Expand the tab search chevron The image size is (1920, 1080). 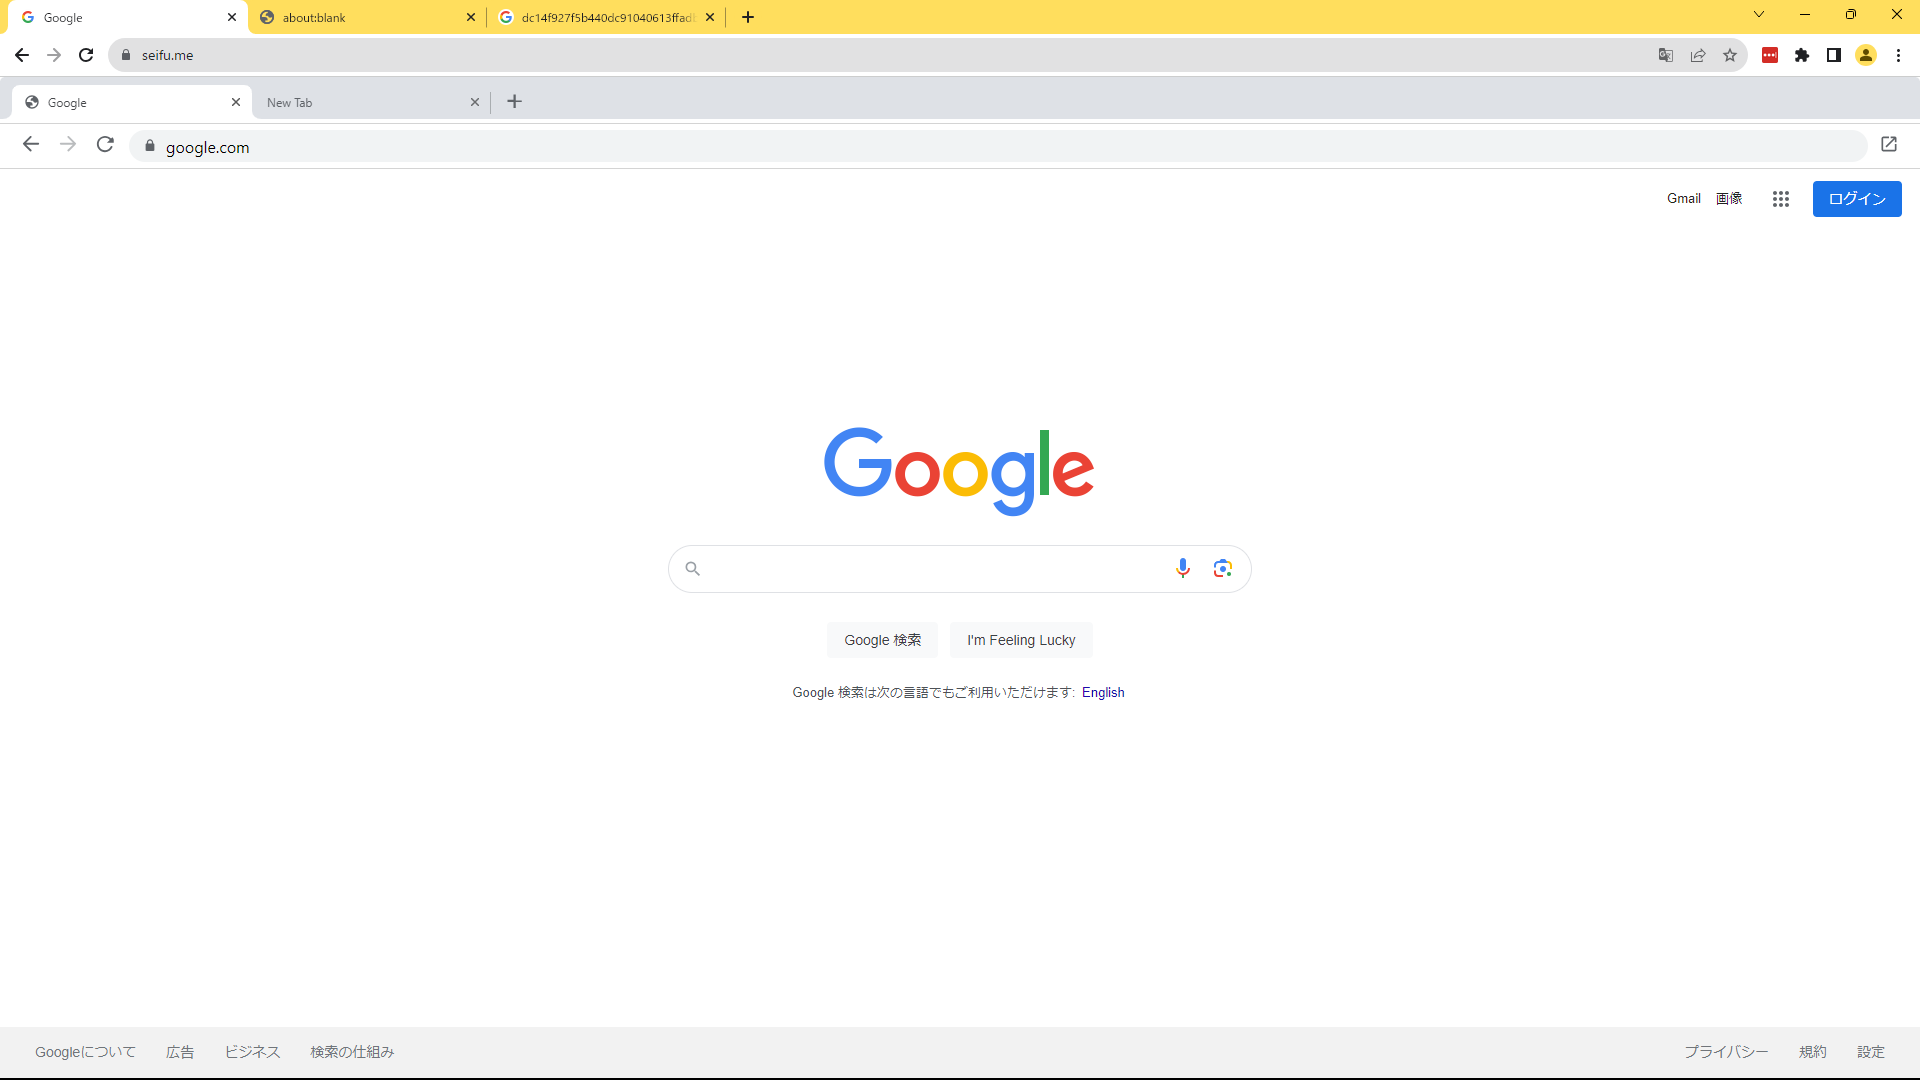click(x=1759, y=14)
